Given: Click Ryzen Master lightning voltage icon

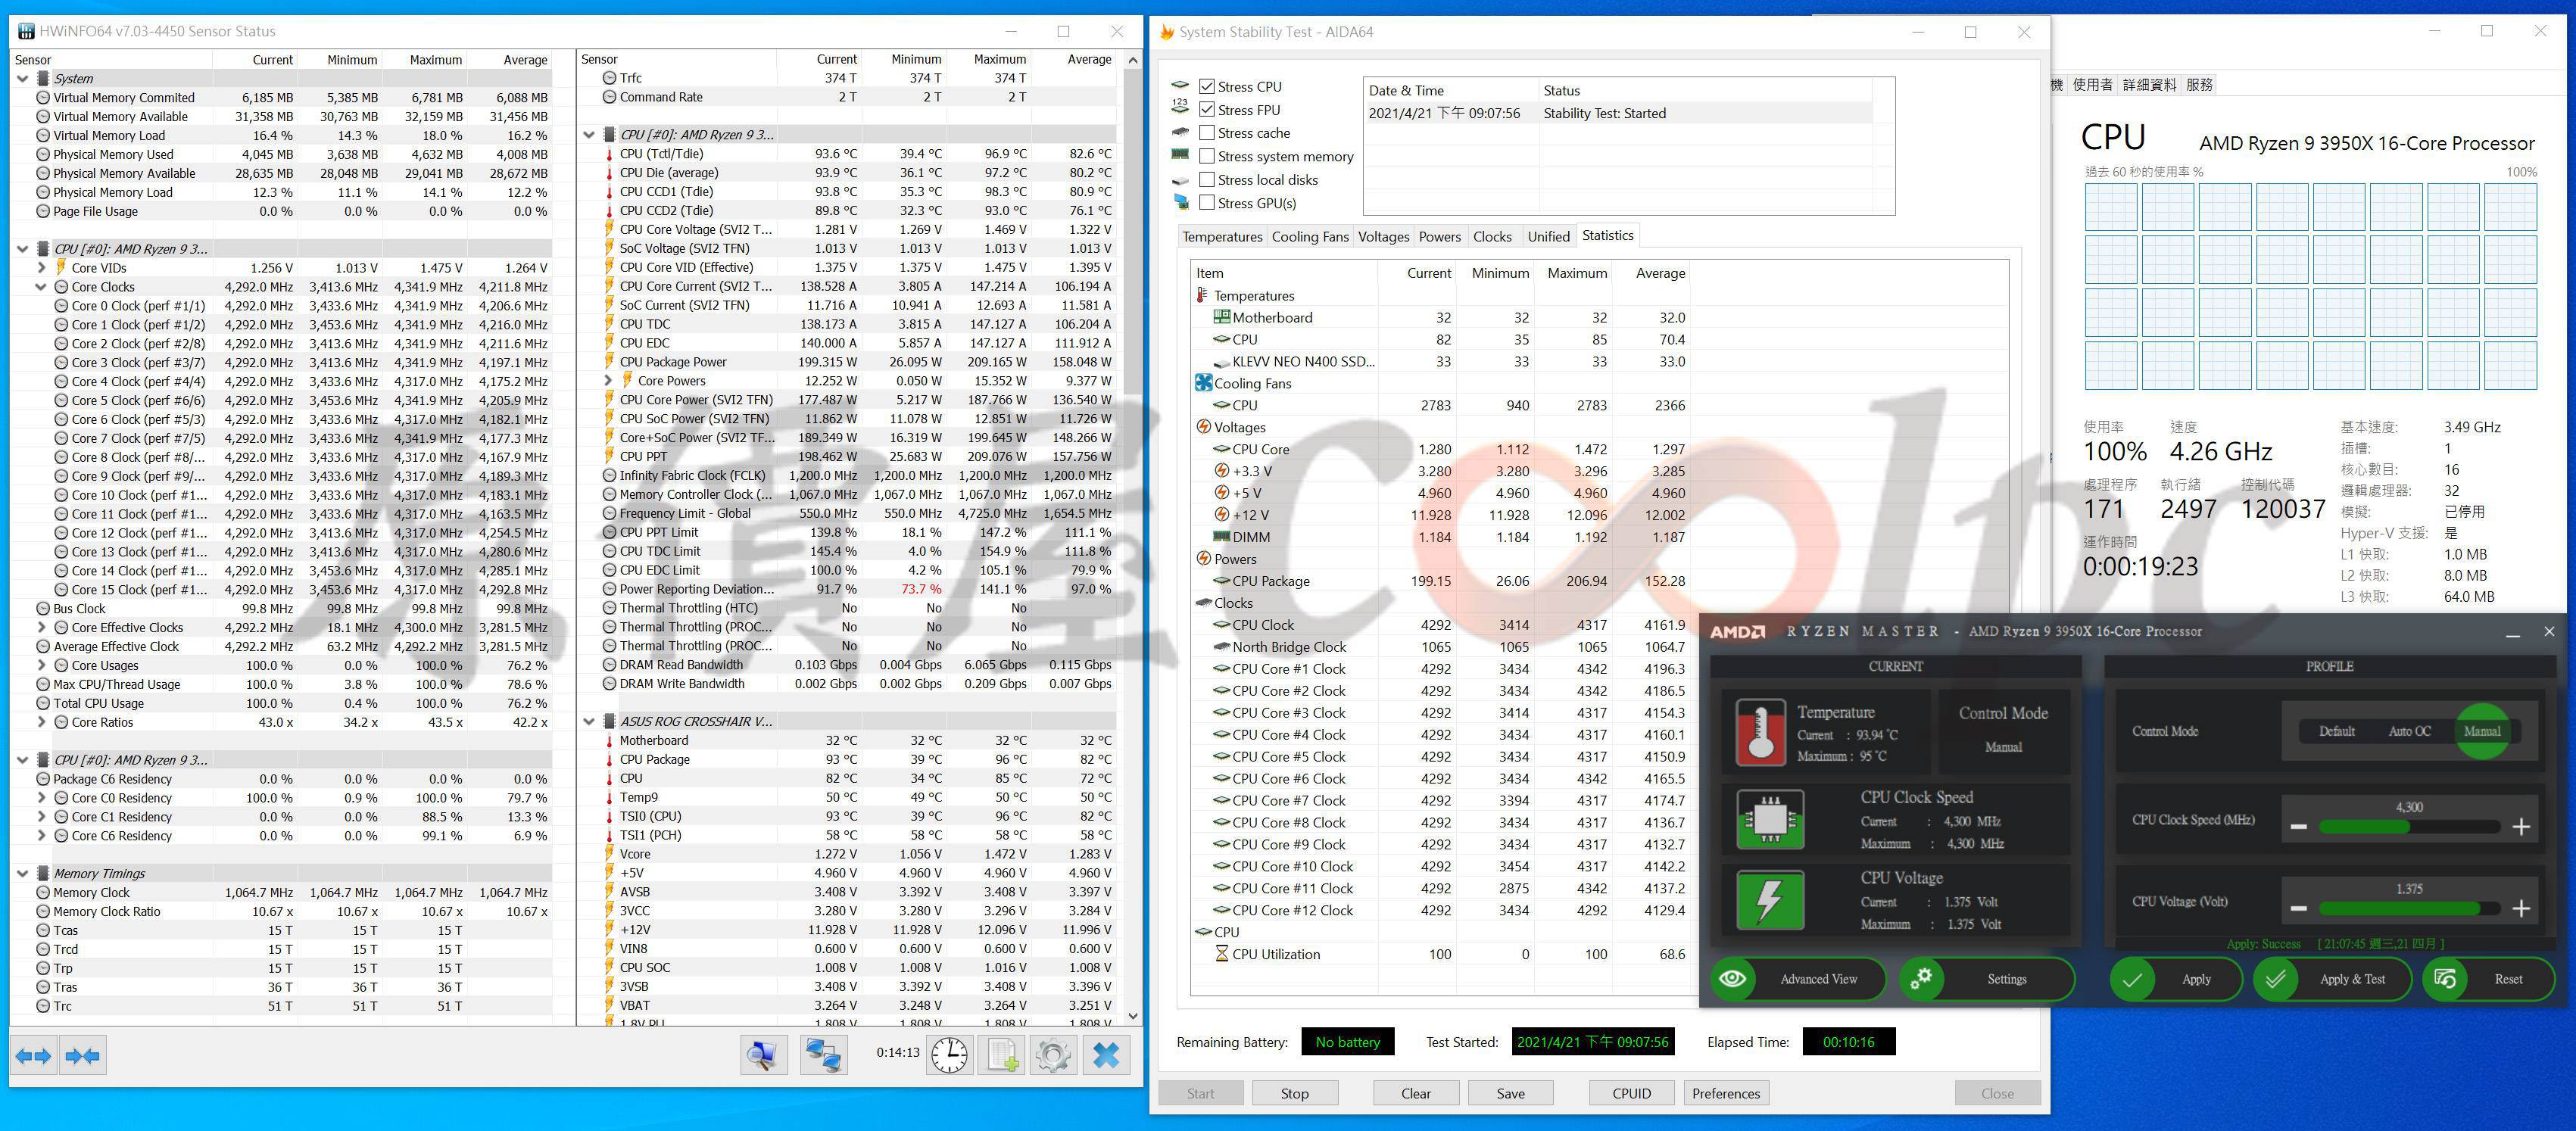Looking at the screenshot, I should click(1770, 900).
